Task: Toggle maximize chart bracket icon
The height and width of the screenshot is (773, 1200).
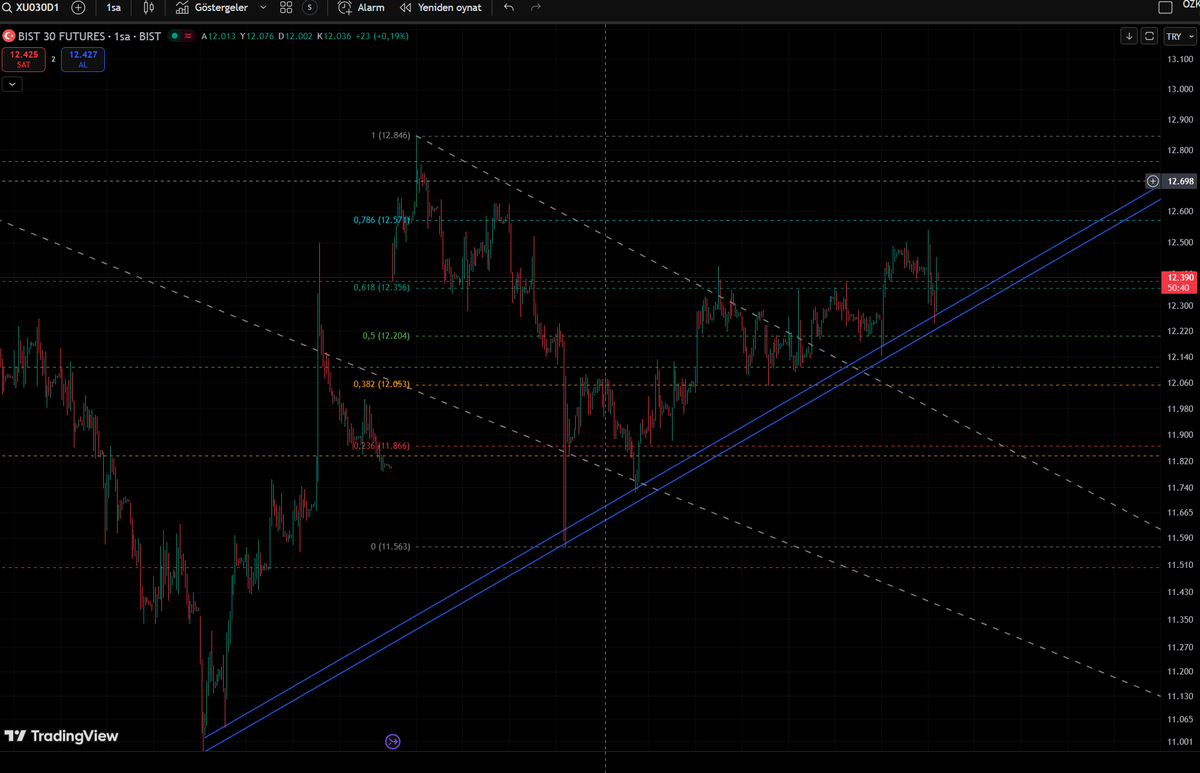Action: point(1149,36)
